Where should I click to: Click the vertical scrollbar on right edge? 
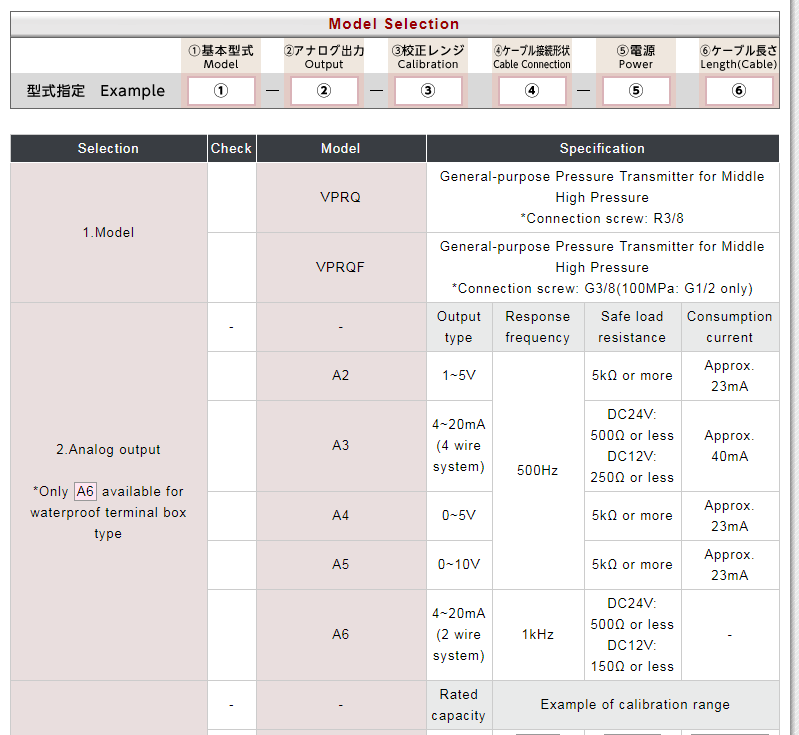point(794,368)
